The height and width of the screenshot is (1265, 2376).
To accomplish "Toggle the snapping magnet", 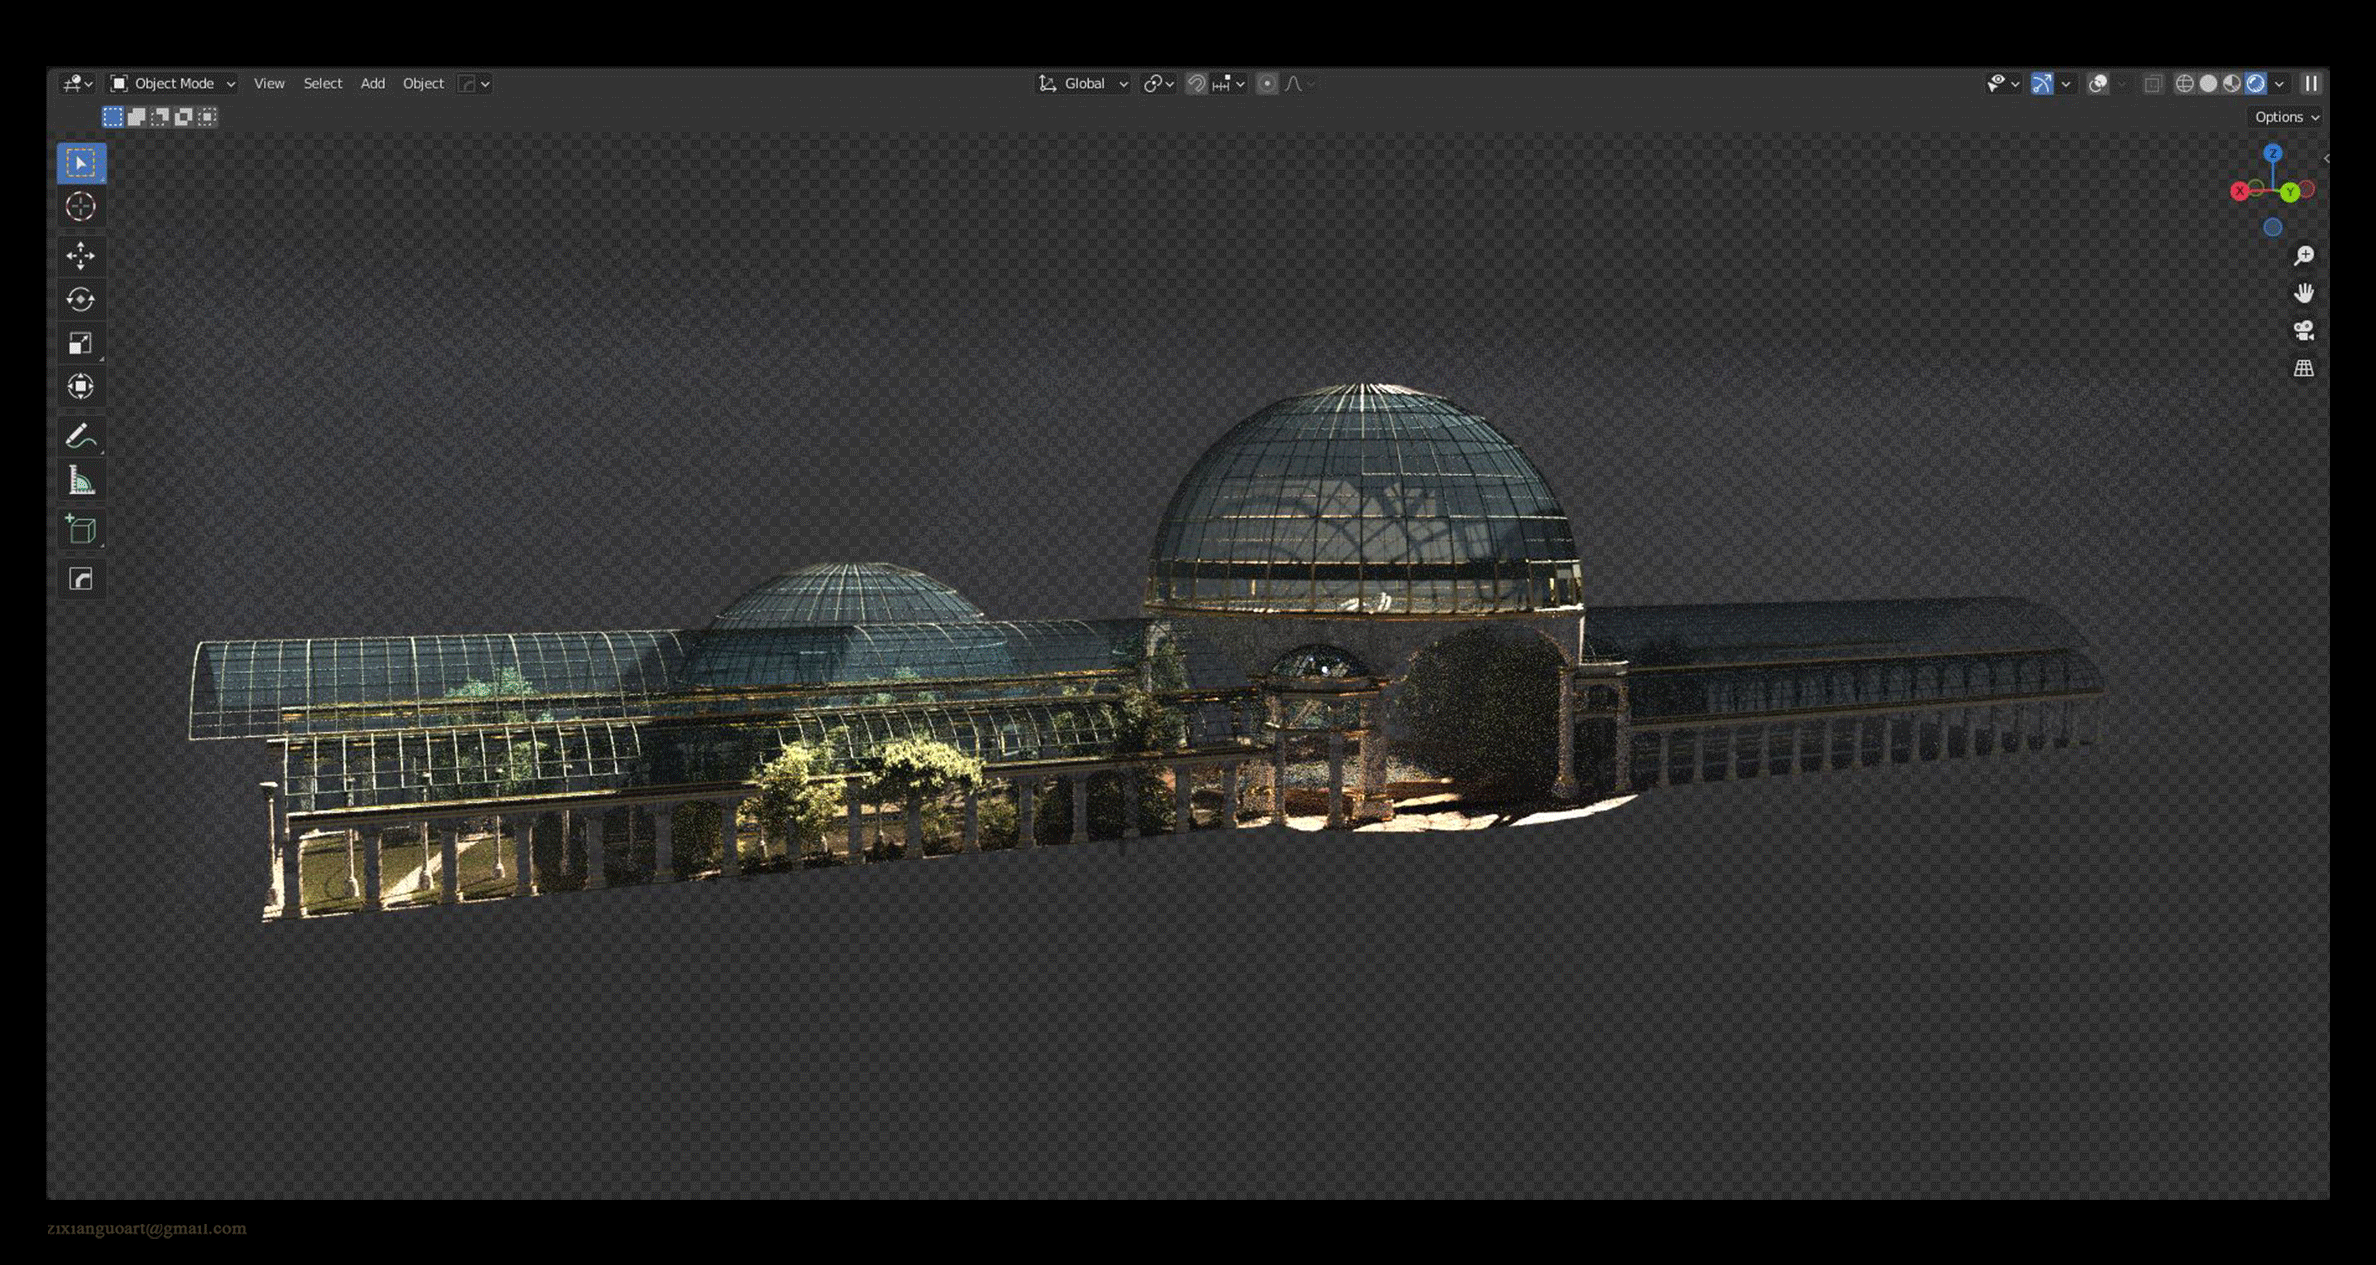I will click(x=1196, y=84).
